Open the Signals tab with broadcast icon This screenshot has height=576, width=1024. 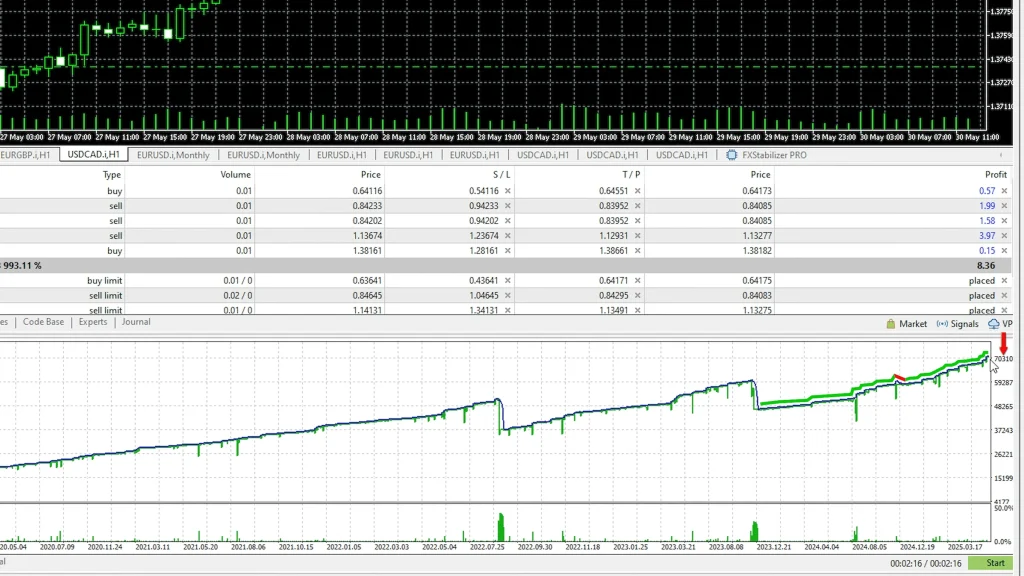click(x=957, y=324)
